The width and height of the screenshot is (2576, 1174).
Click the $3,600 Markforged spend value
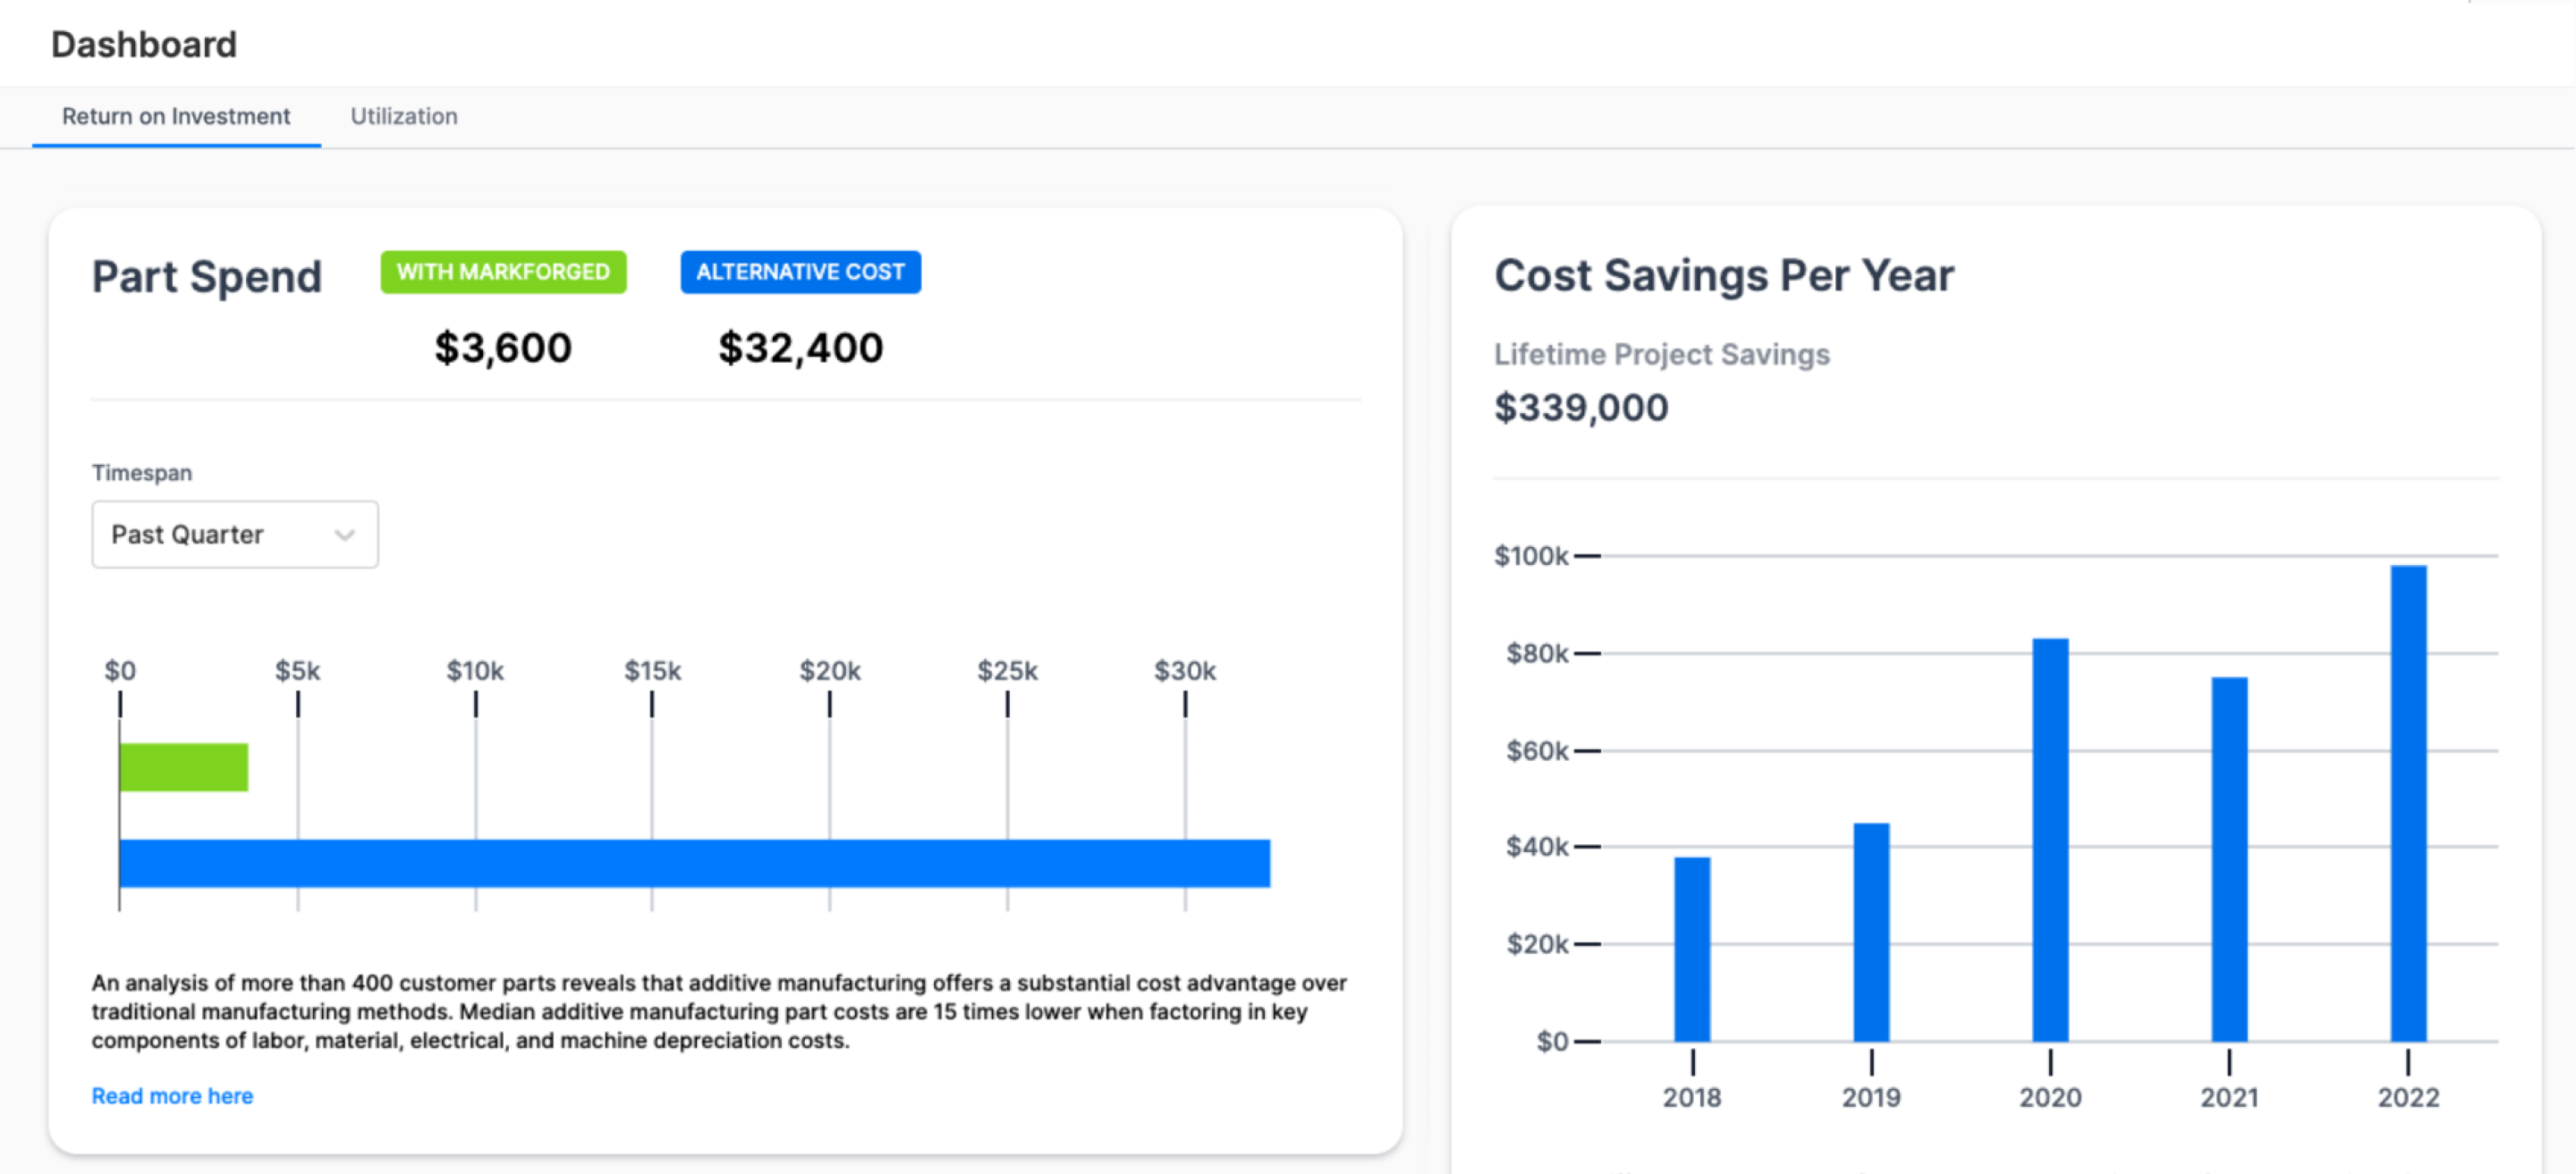tap(502, 348)
